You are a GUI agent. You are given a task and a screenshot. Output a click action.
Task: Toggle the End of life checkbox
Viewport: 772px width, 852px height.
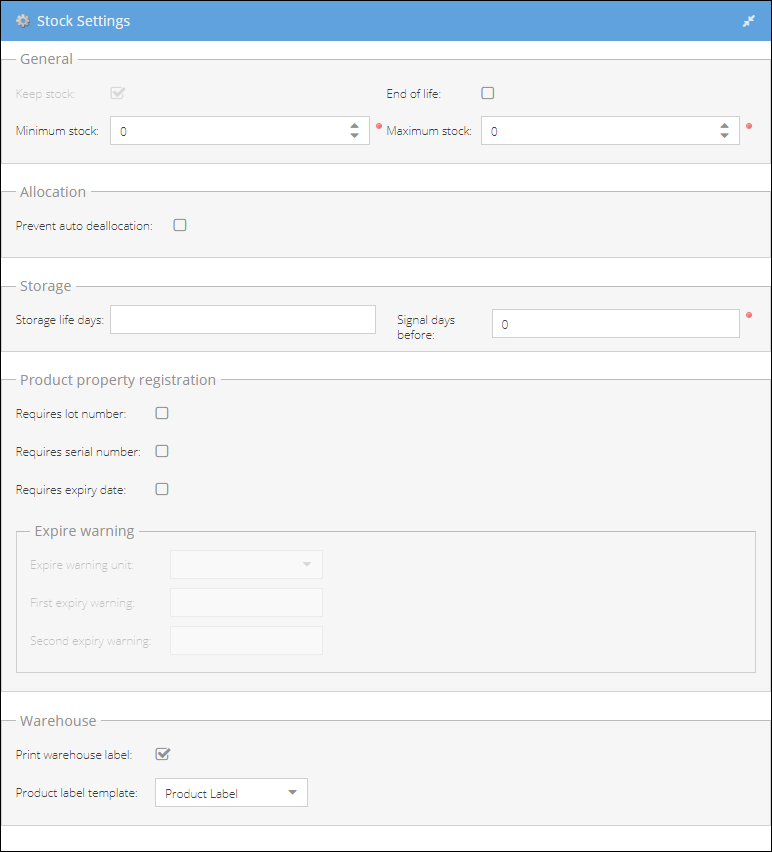(487, 93)
